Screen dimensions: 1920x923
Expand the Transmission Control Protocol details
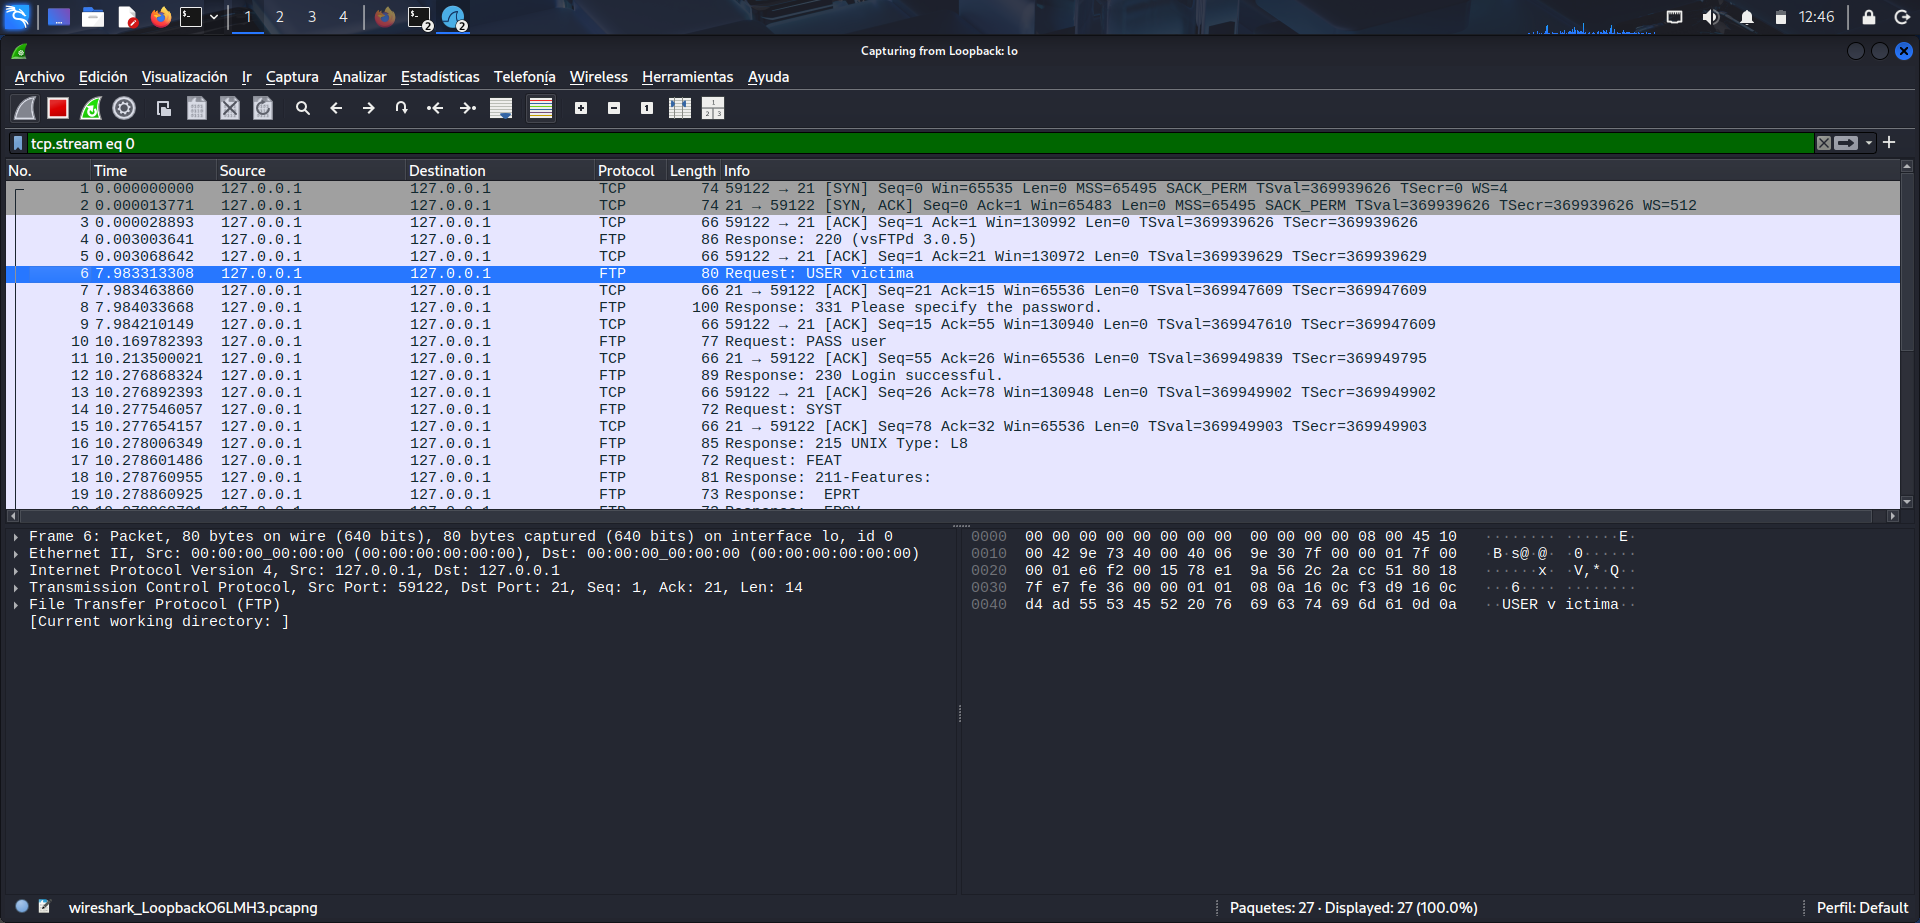[16, 587]
